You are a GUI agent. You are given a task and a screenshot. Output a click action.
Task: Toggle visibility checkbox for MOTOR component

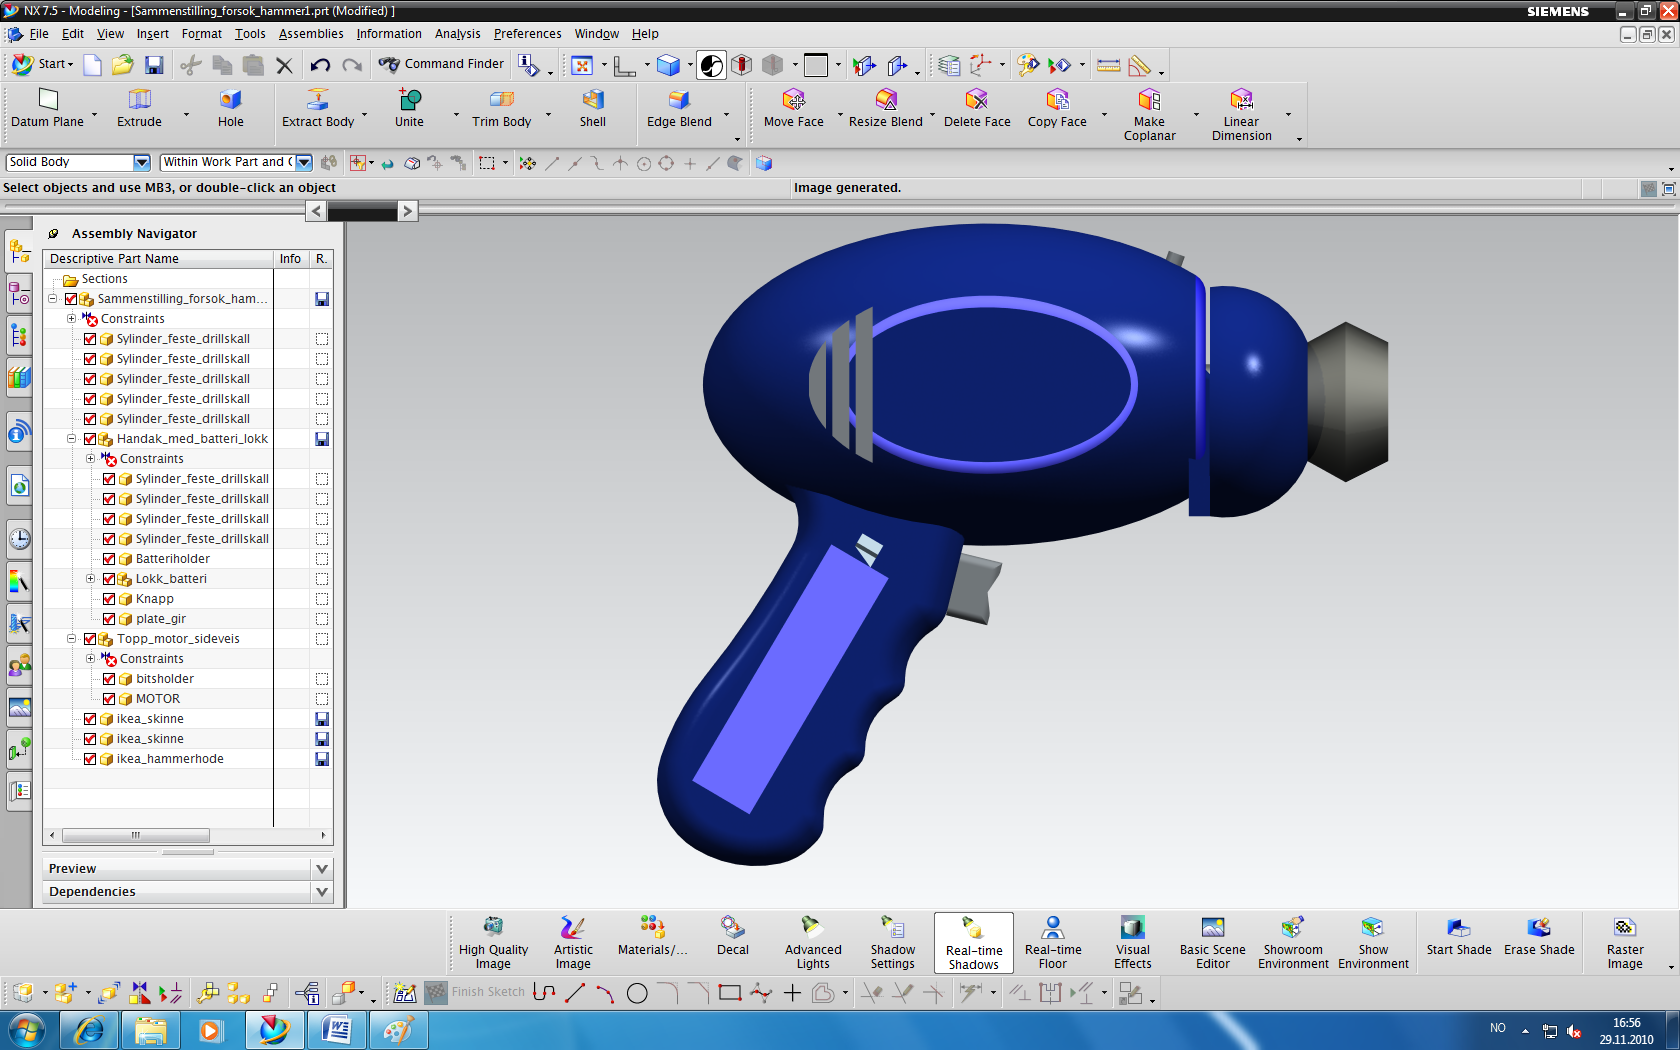109,699
